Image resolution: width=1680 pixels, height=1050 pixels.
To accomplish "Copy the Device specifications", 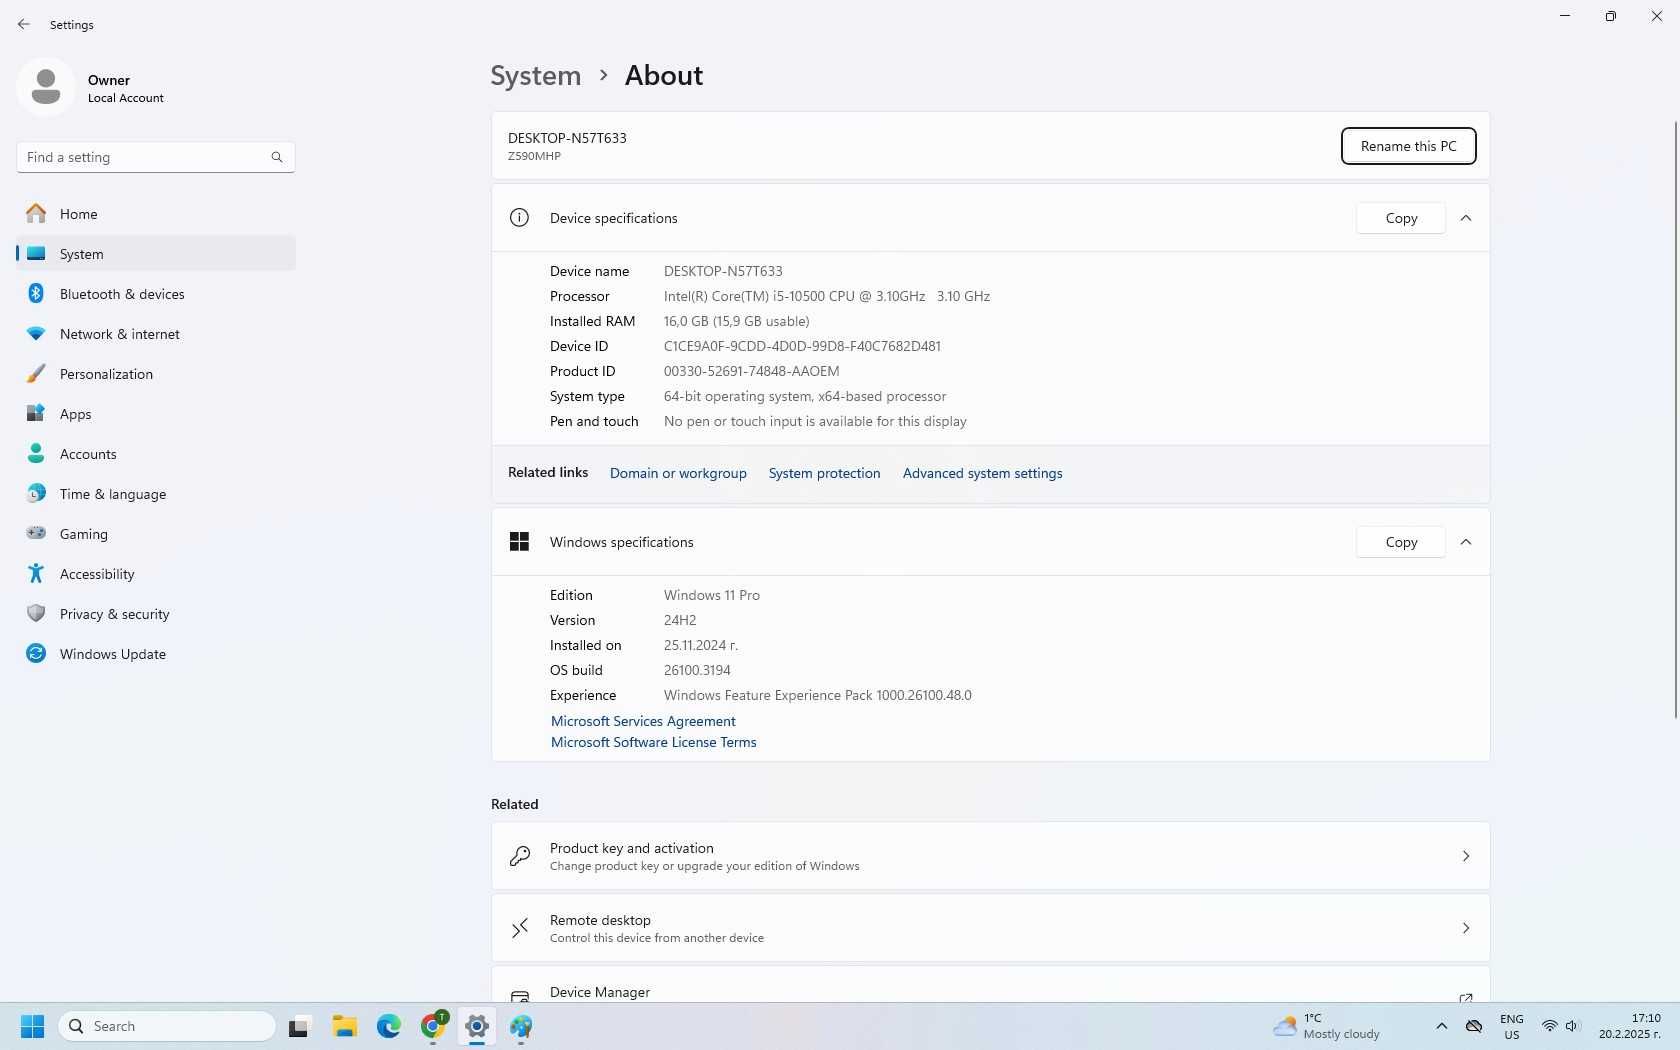I will click(1401, 218).
